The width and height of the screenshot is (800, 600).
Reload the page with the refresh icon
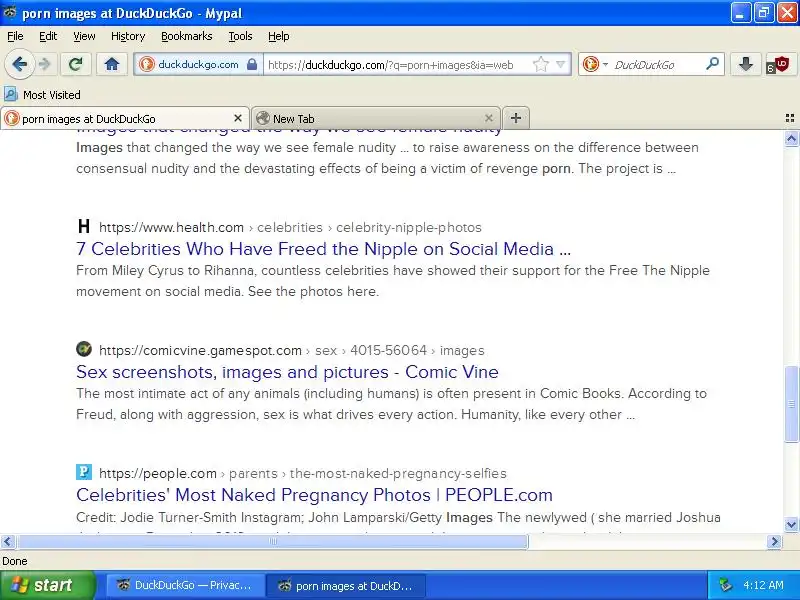click(76, 64)
